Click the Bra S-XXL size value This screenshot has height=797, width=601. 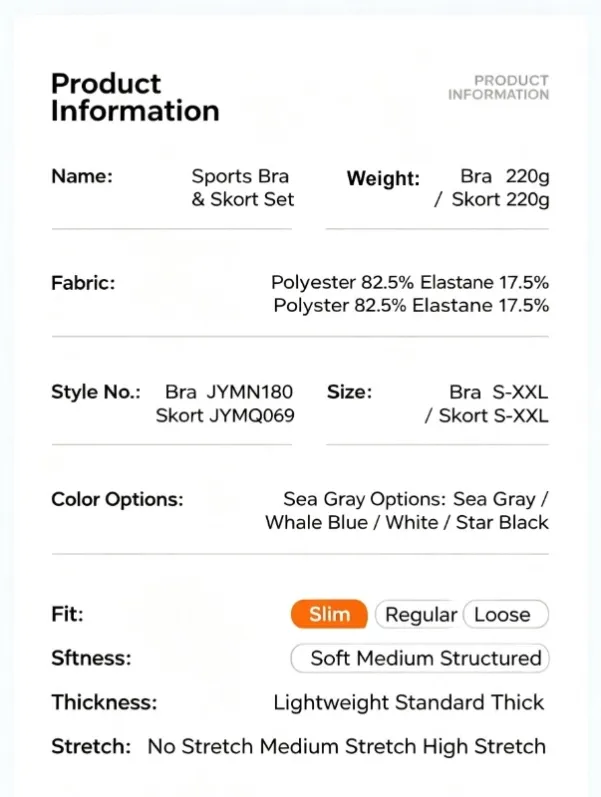pyautogui.click(x=499, y=392)
